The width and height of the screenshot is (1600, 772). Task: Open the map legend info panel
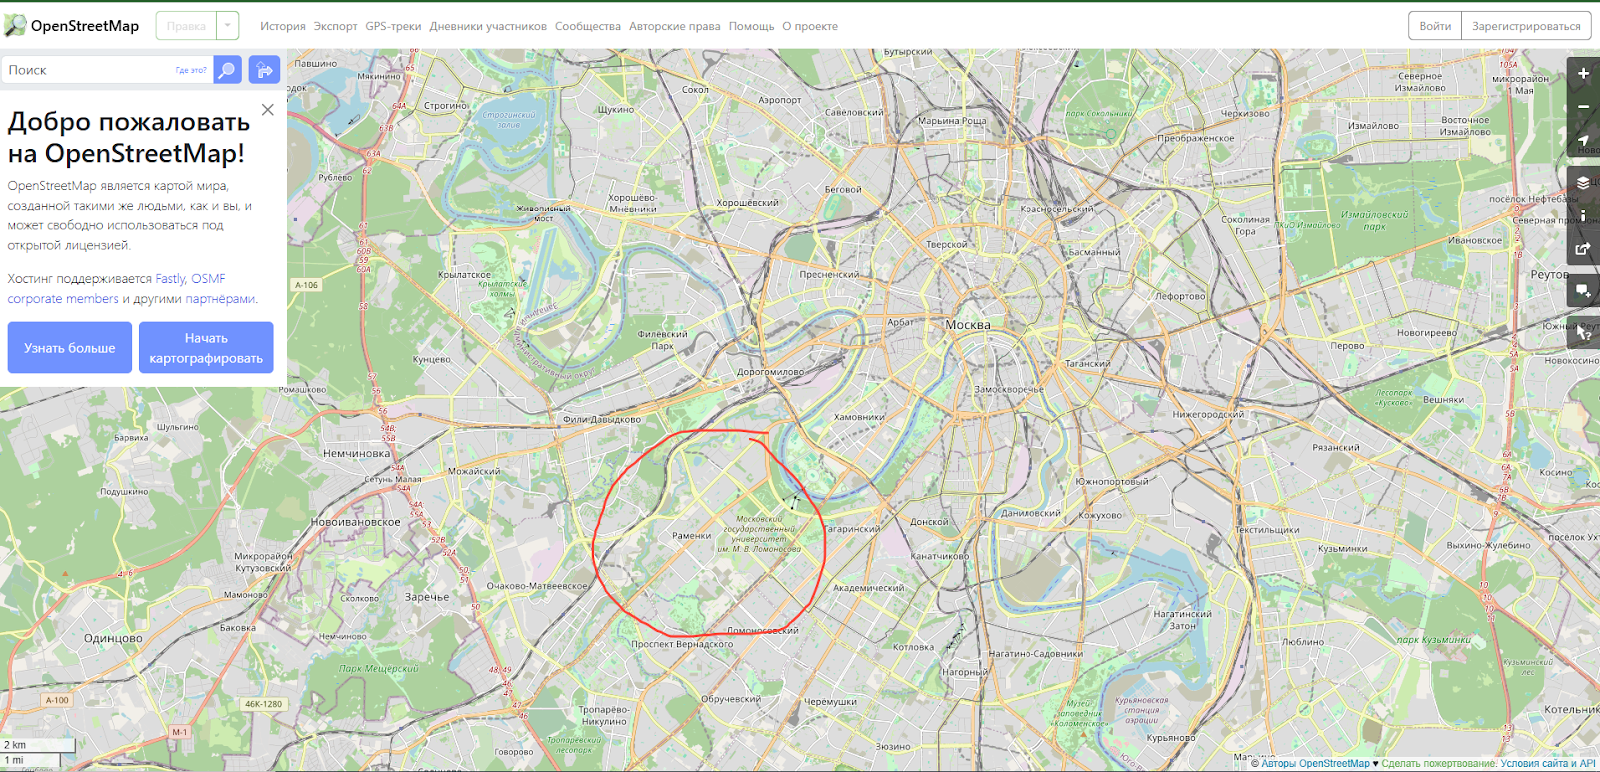click(x=1583, y=215)
